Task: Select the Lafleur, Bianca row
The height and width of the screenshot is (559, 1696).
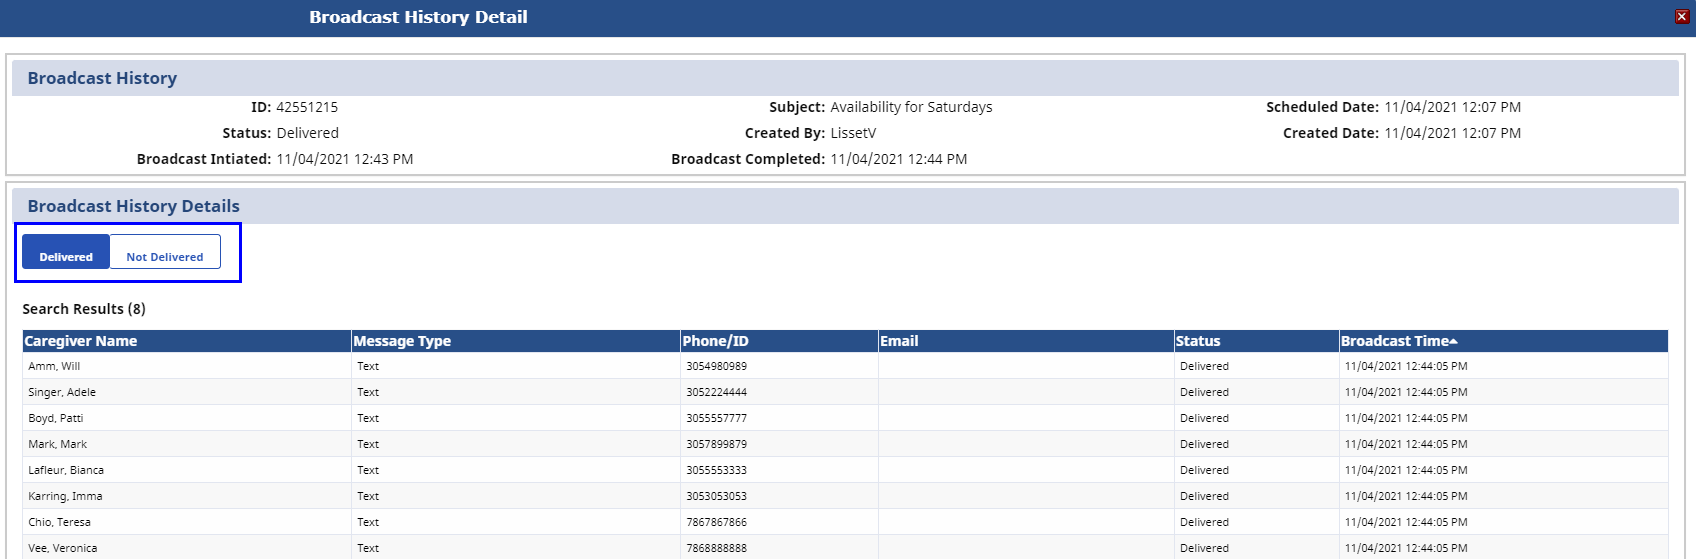Action: 66,470
